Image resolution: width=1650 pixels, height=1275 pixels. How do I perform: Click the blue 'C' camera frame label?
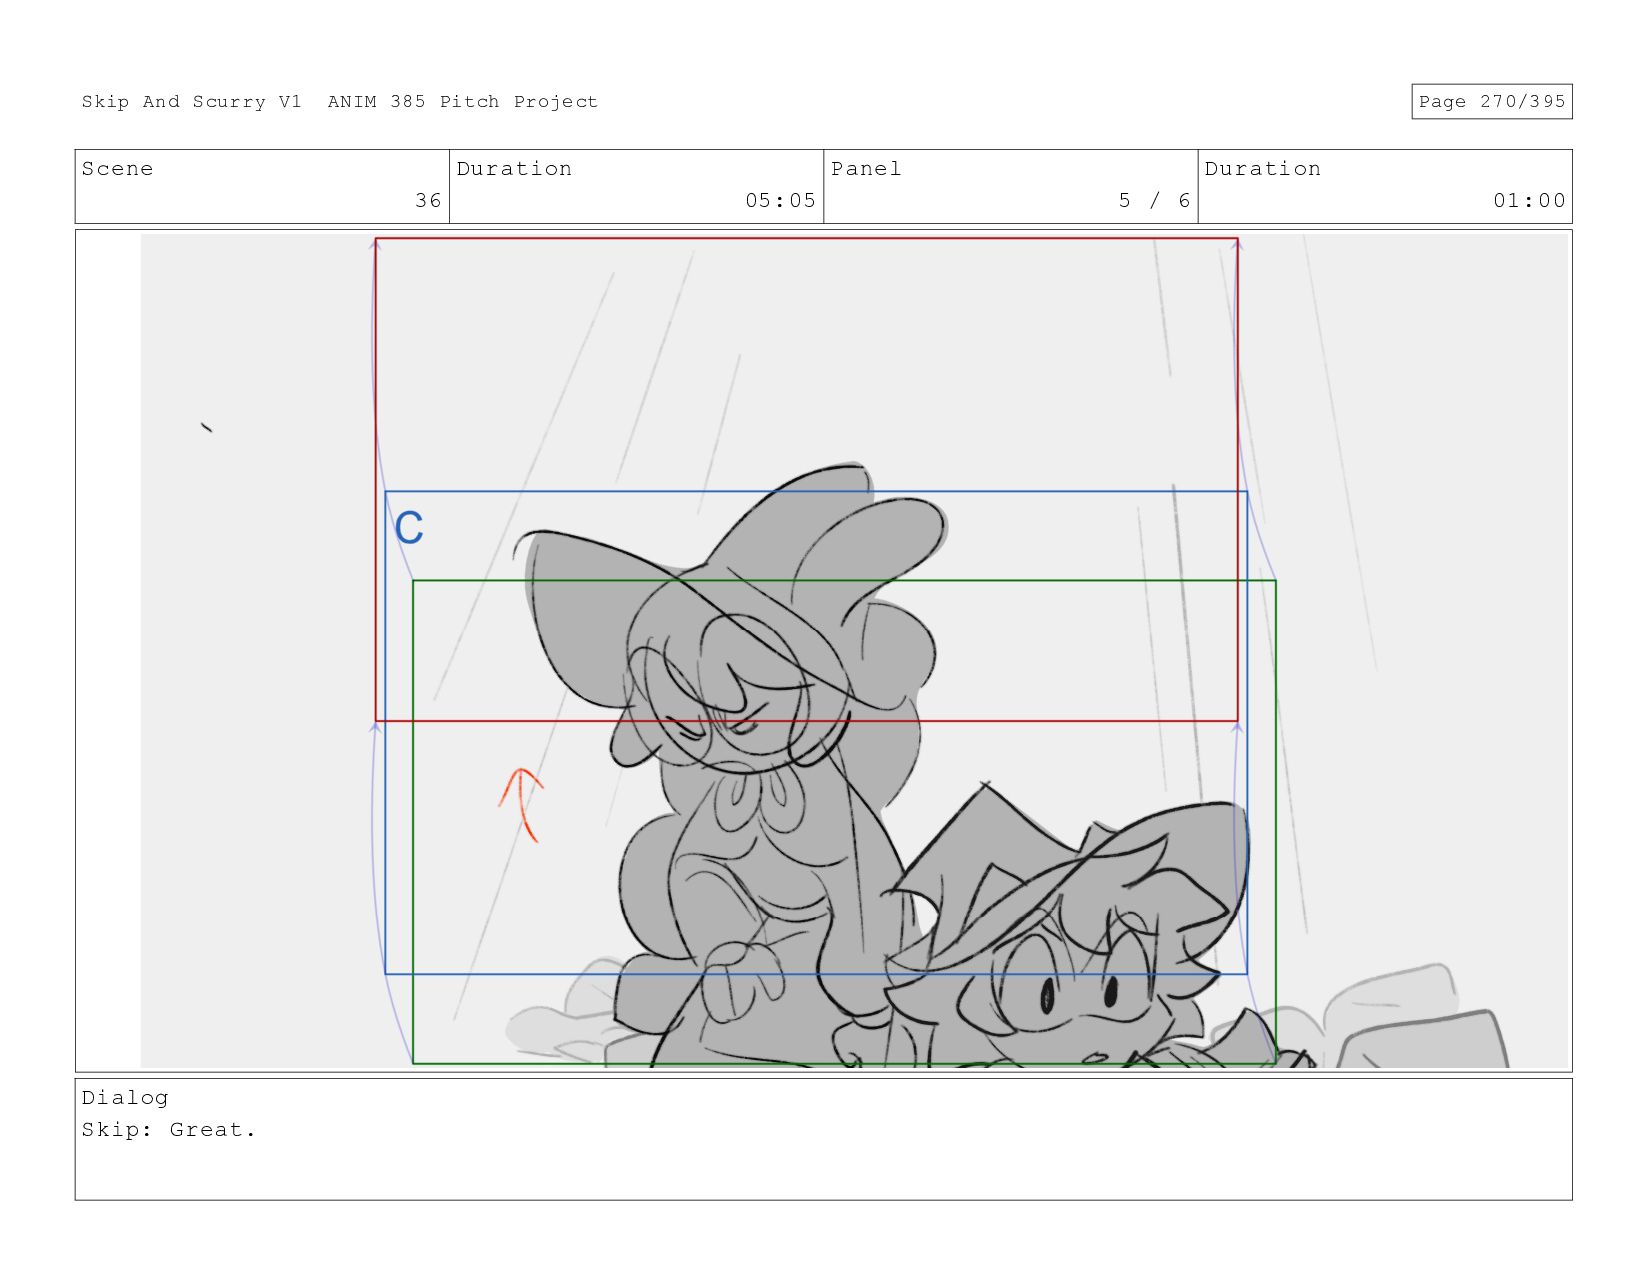(409, 528)
